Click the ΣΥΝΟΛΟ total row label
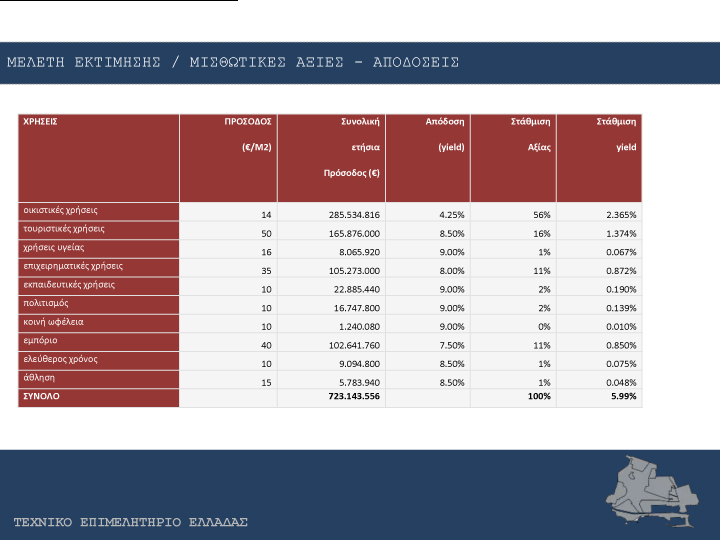The height and width of the screenshot is (540, 720). pos(42,397)
